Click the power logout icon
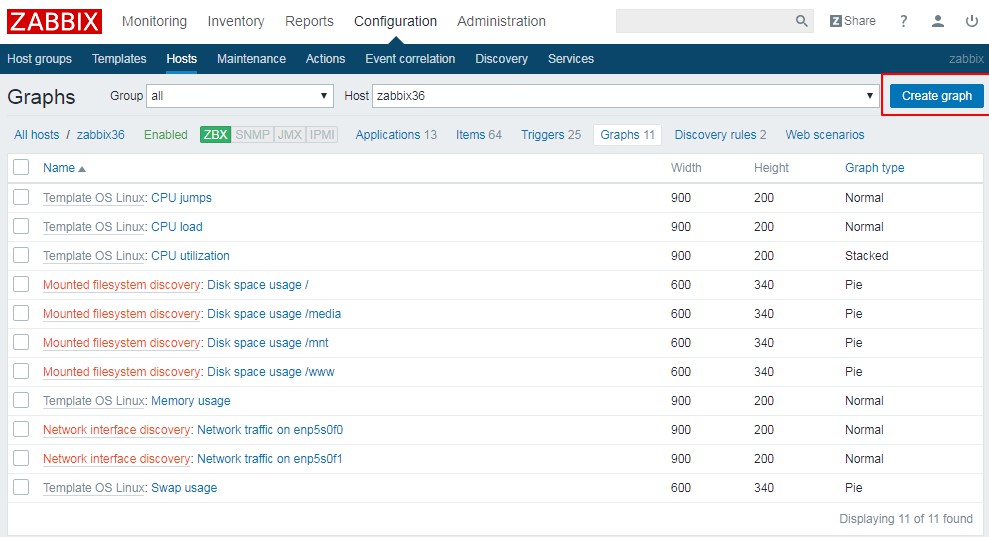The image size is (989, 537). [971, 21]
